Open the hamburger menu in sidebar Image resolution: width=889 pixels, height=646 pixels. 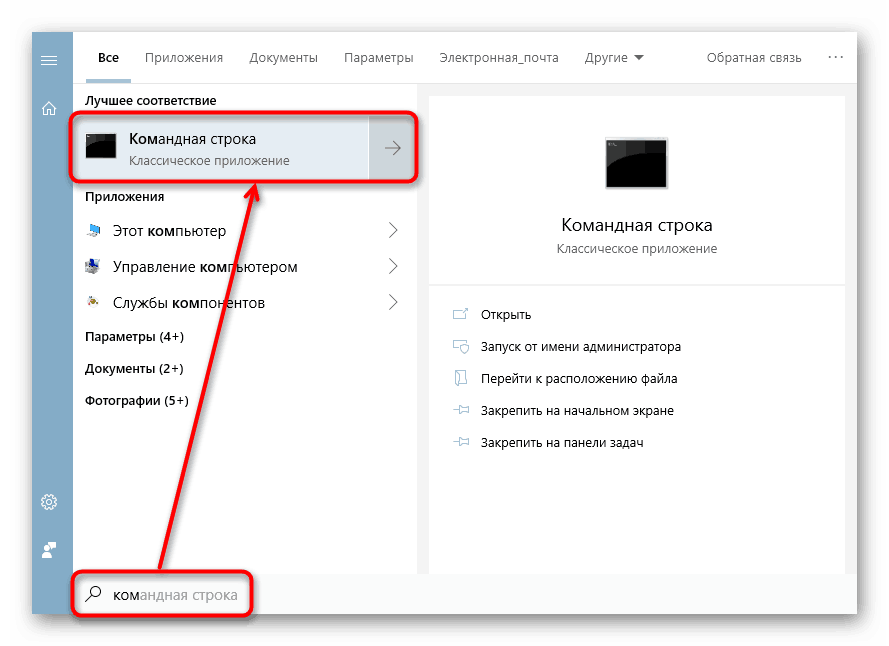[x=49, y=60]
